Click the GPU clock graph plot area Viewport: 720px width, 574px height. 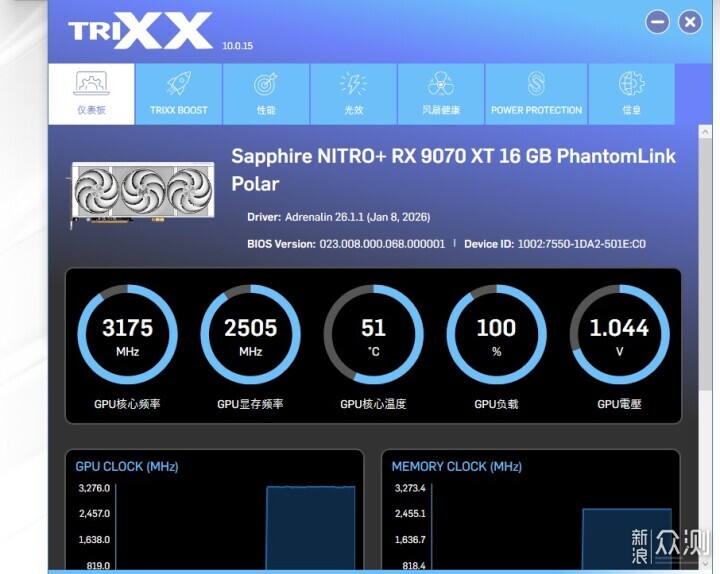(x=236, y=527)
